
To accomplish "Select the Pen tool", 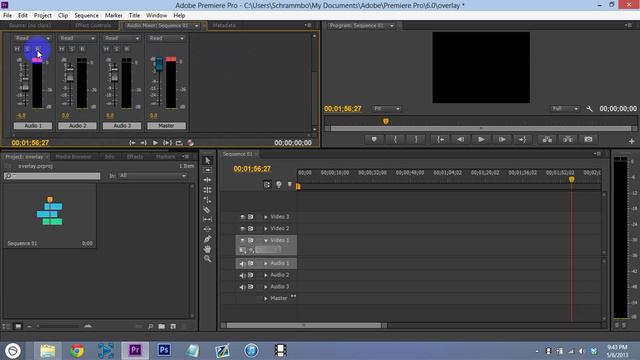I will [x=207, y=239].
